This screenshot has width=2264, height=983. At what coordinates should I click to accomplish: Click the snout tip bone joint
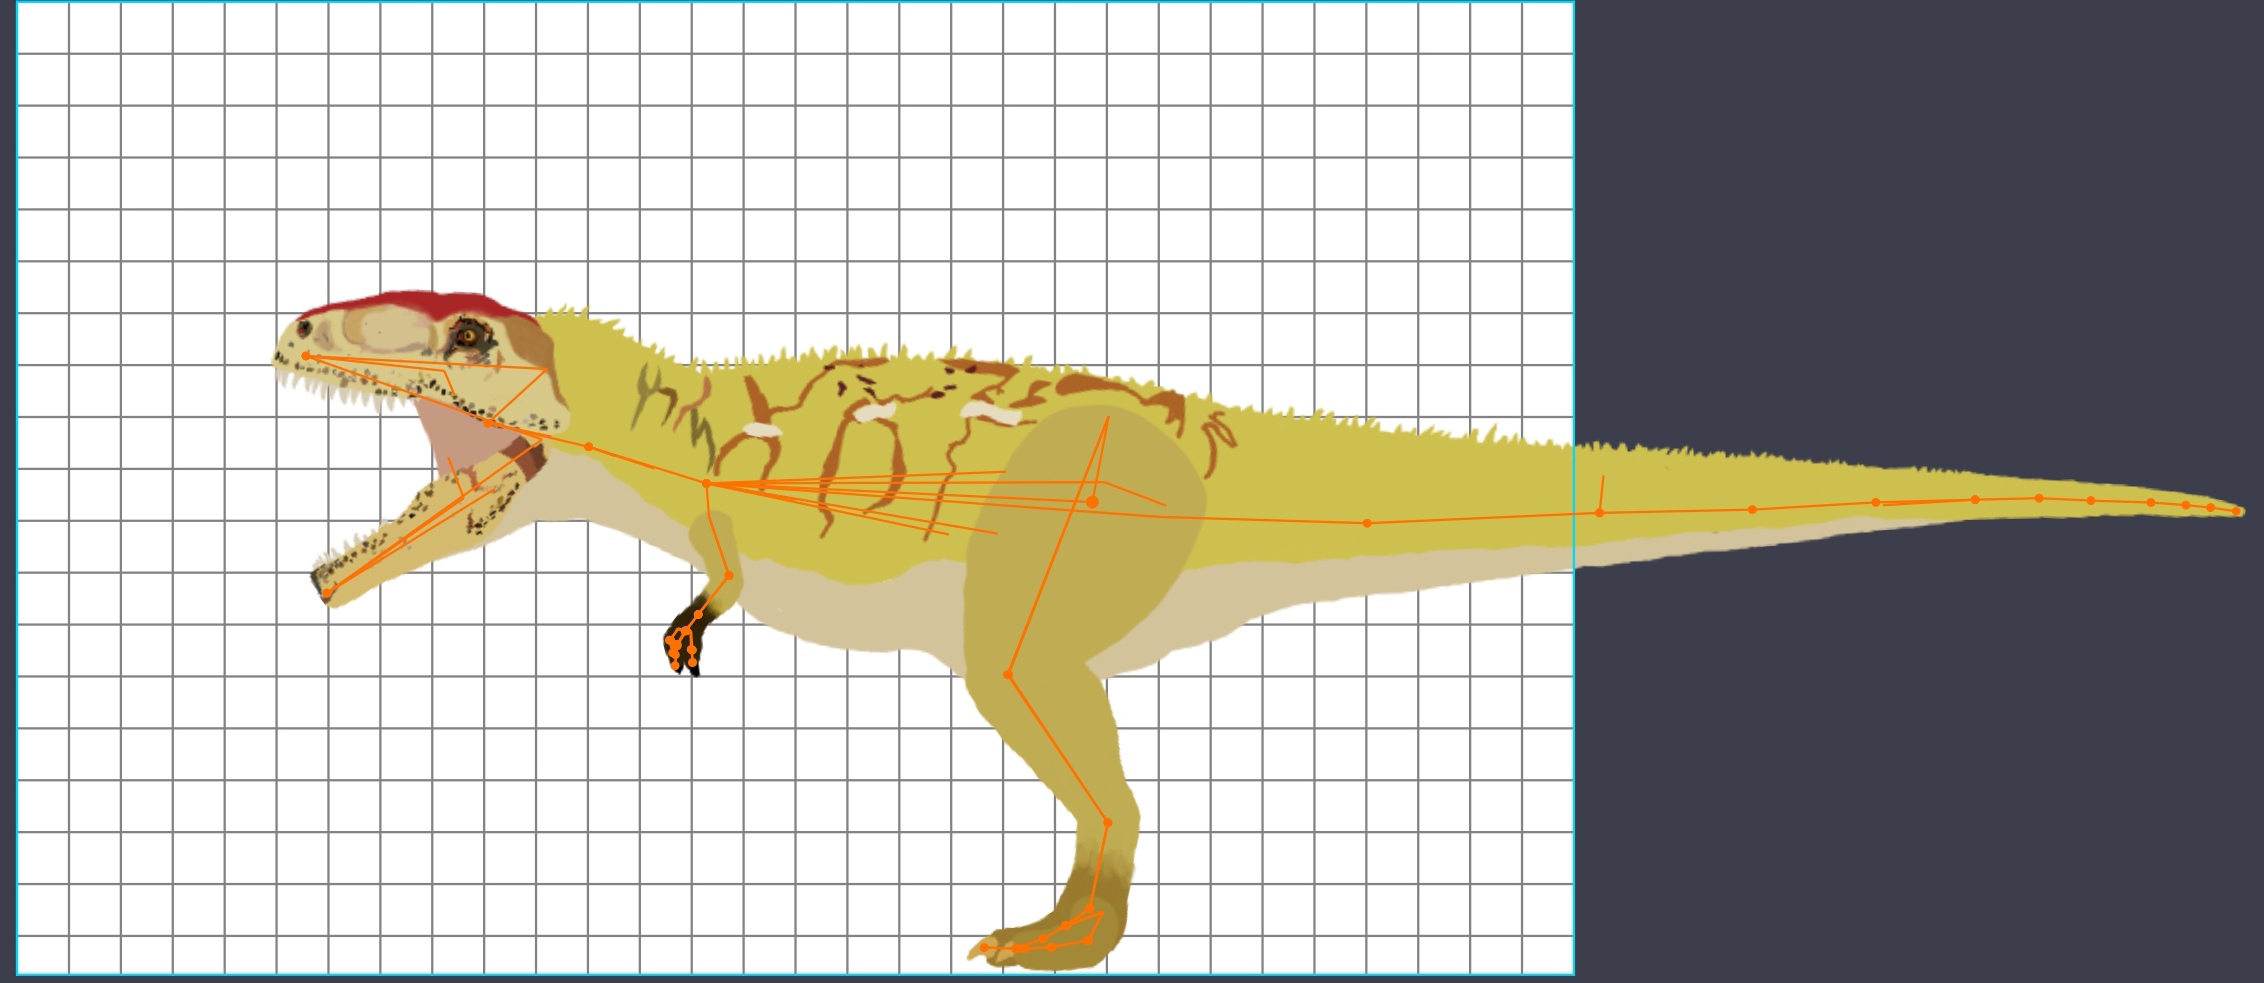click(x=306, y=355)
